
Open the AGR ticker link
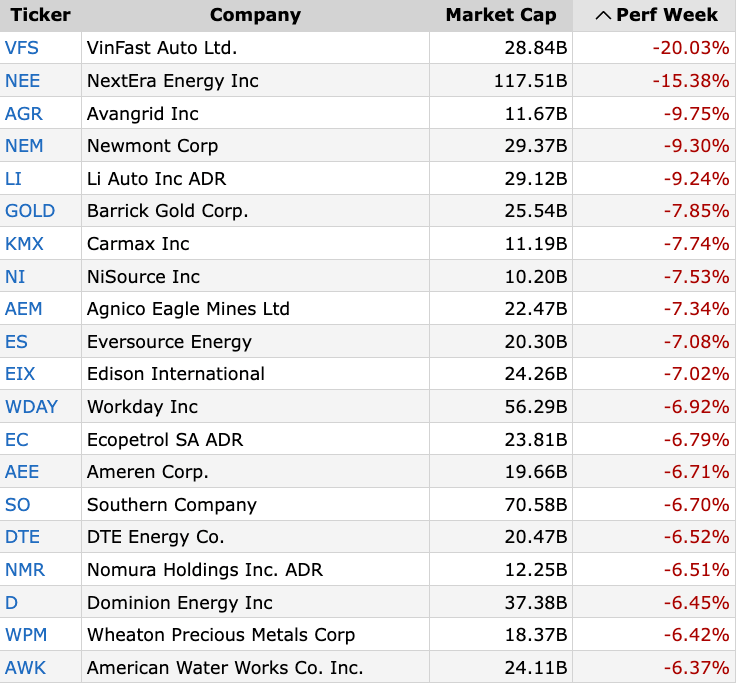tap(24, 114)
